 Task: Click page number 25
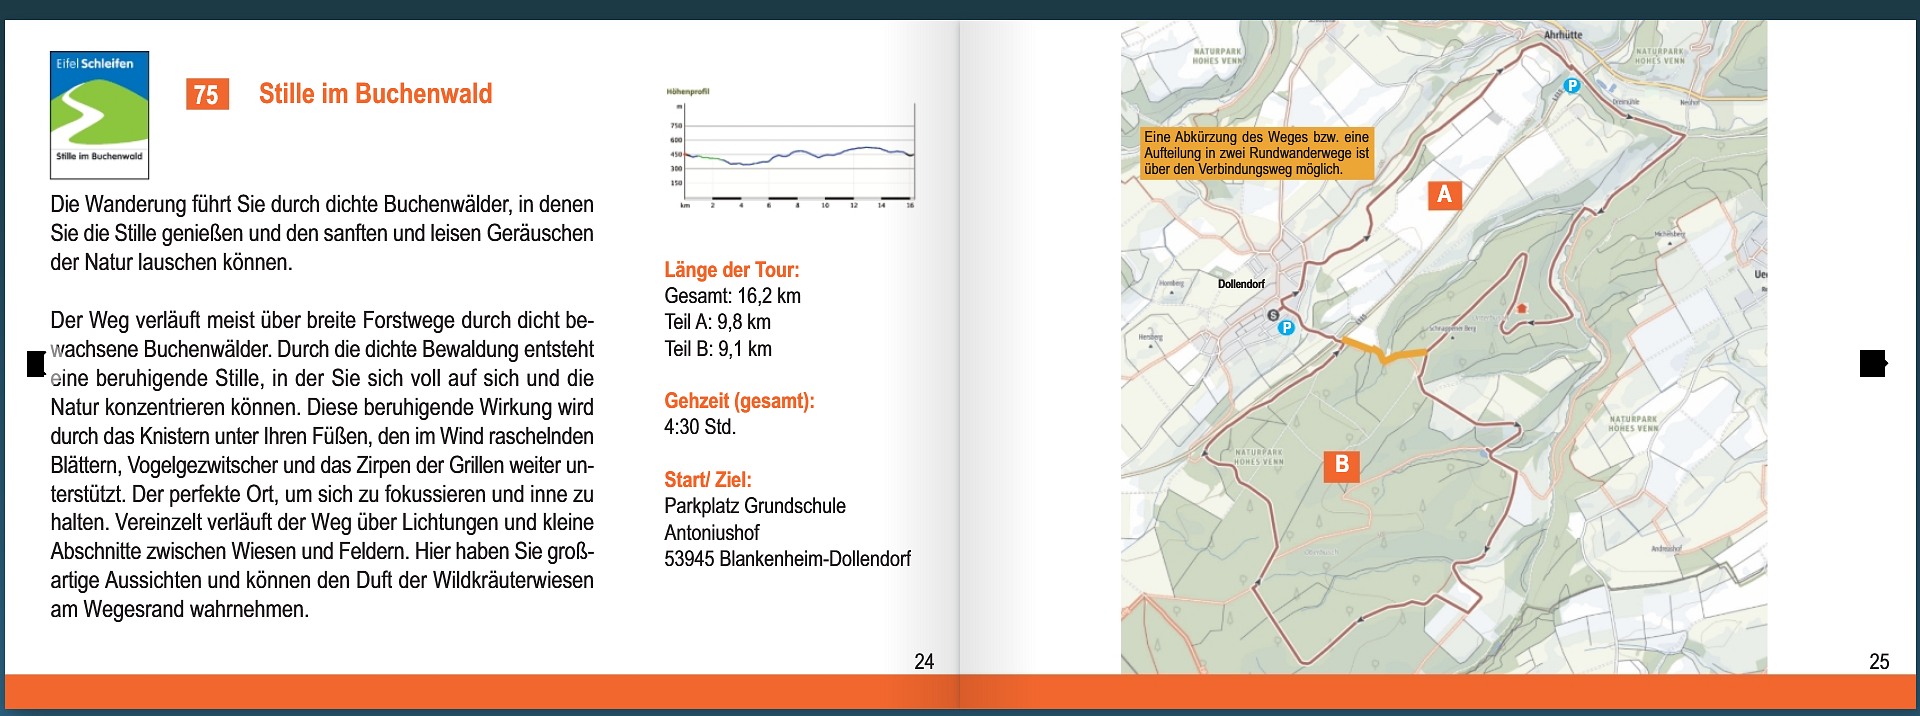1878,661
